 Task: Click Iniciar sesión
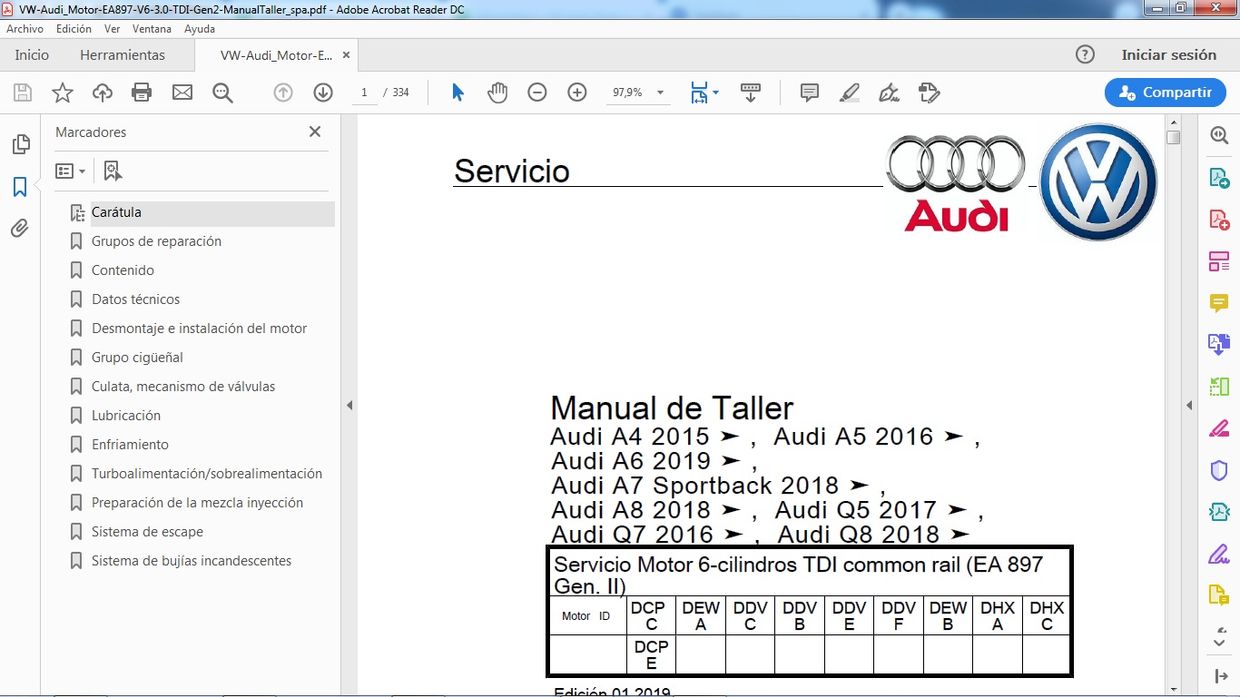coord(1171,55)
